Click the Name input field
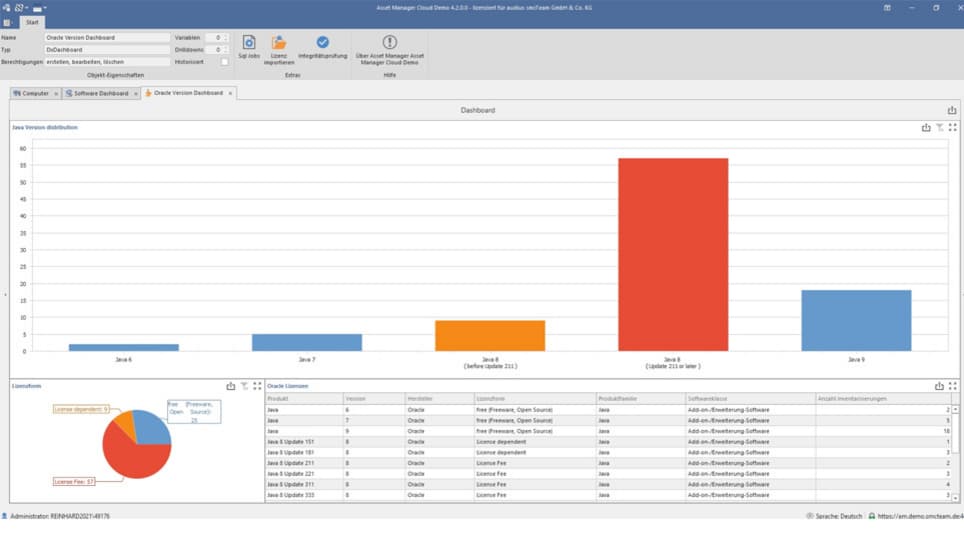Image resolution: width=964 pixels, height=542 pixels. click(107, 37)
